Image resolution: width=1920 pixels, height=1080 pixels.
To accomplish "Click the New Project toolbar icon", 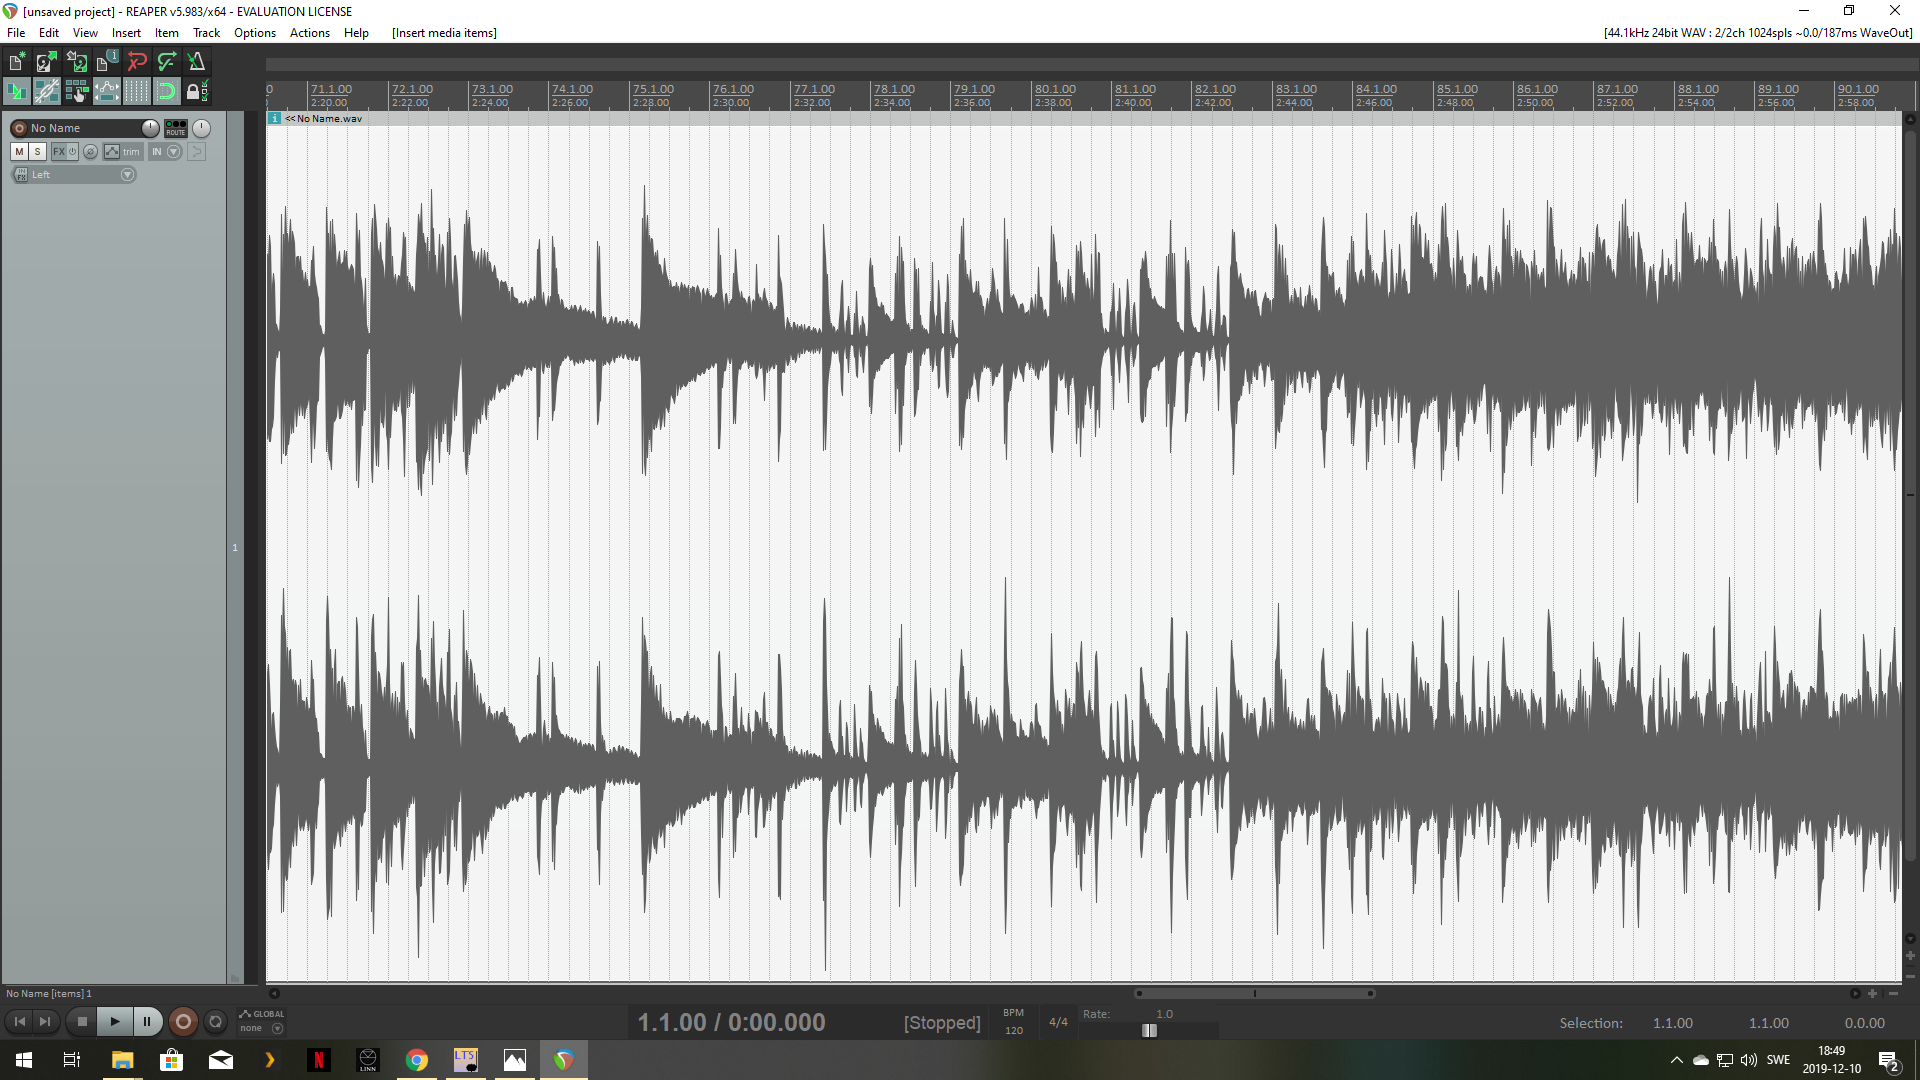I will [17, 62].
